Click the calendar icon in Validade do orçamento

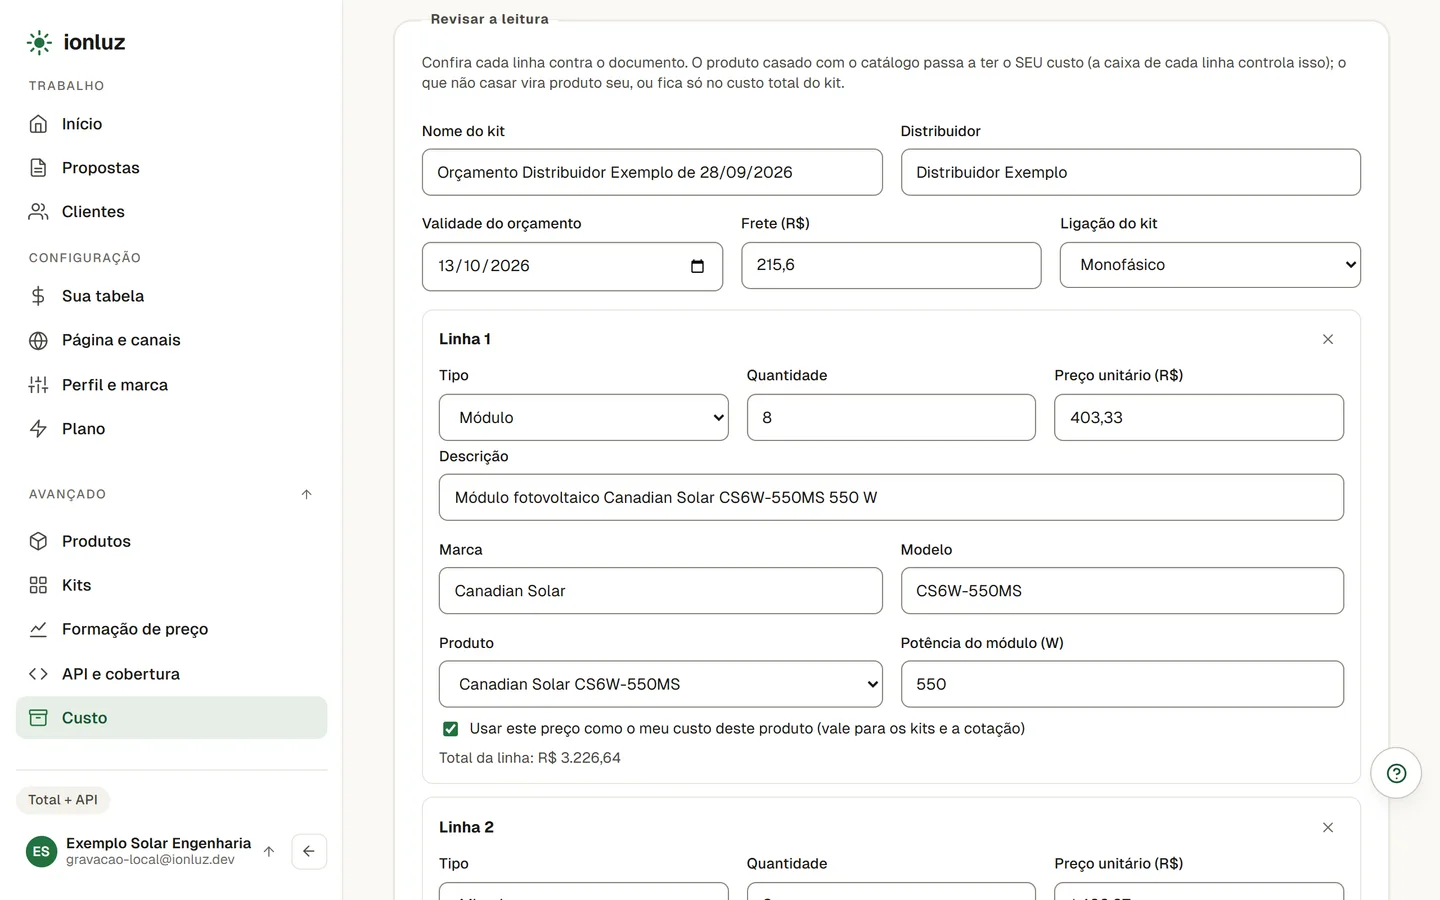[697, 266]
